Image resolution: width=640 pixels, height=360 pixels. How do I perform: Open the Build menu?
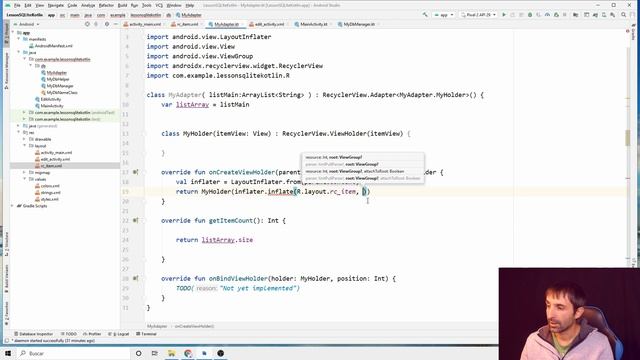pos(122,5)
